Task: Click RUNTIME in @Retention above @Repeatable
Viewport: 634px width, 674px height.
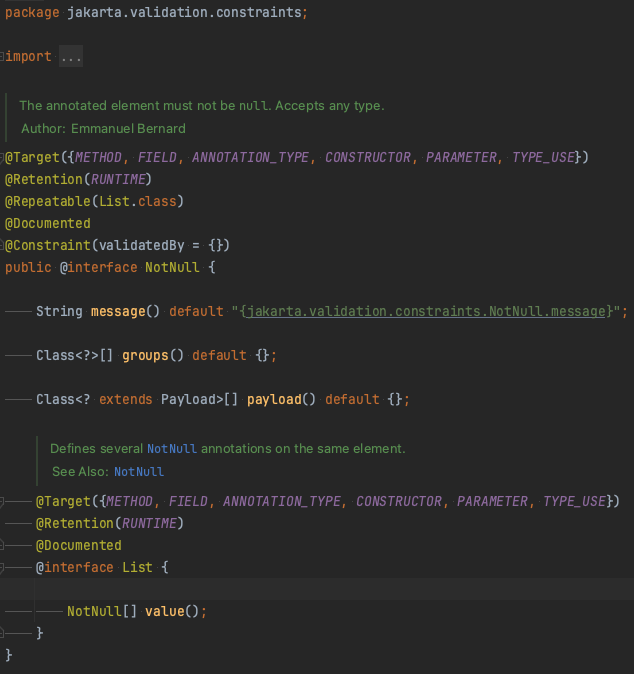Action: point(118,179)
